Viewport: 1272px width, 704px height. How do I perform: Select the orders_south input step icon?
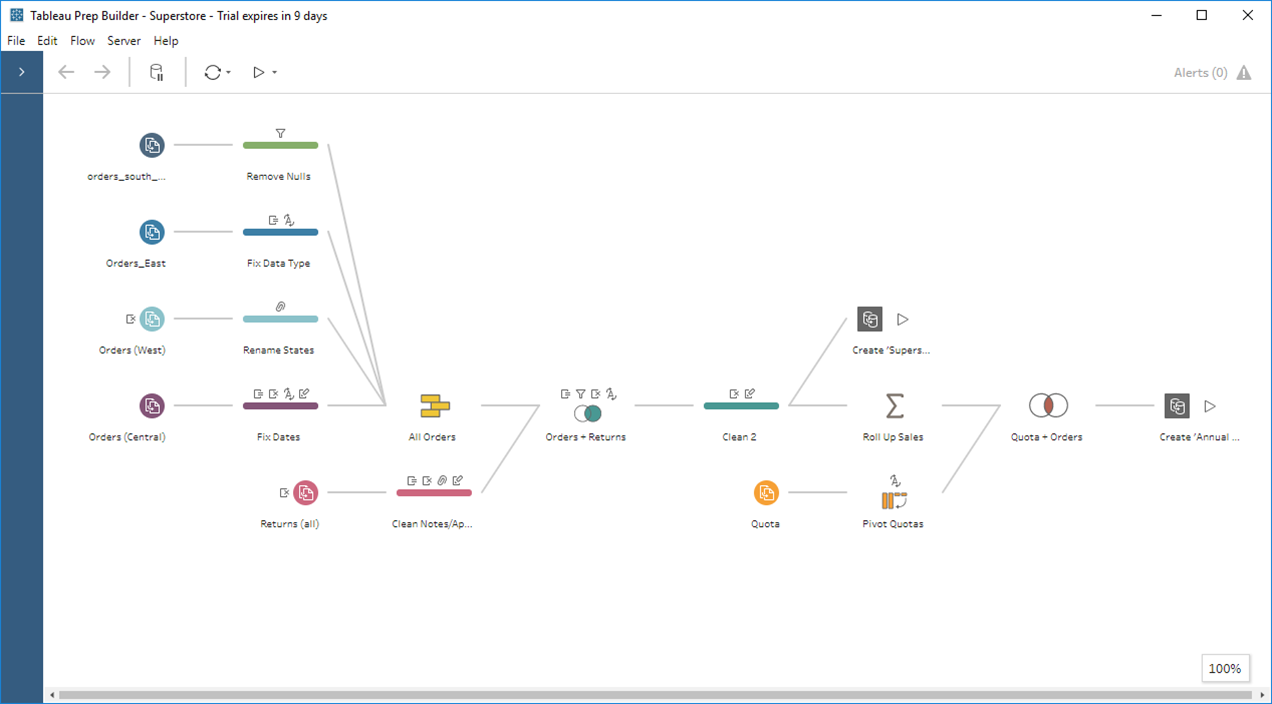click(152, 145)
